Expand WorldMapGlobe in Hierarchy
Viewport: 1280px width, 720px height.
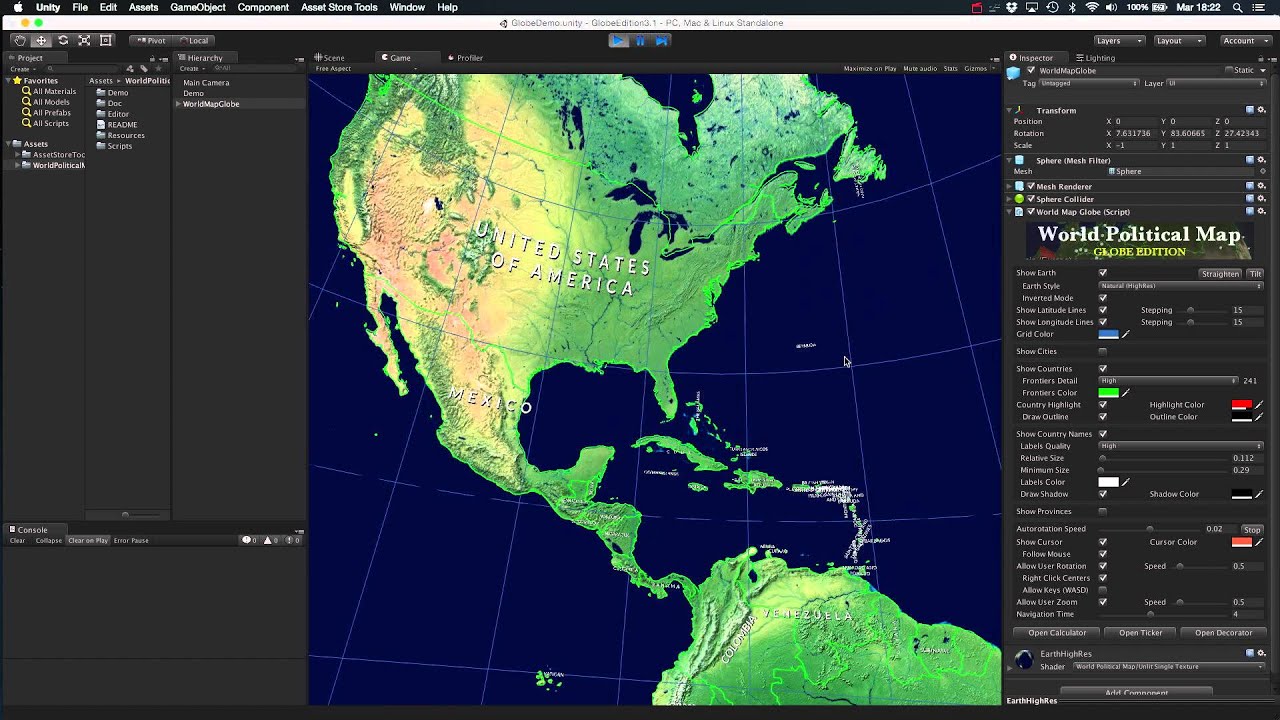click(x=178, y=104)
